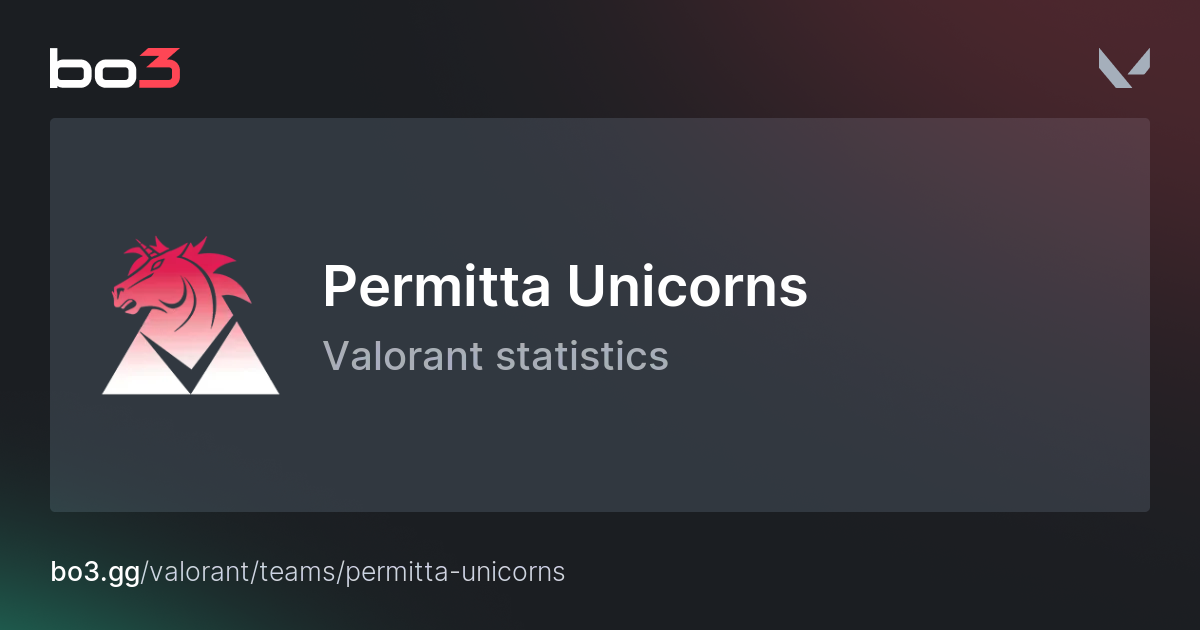Screen dimensions: 1200x630
Task: Click the word "Permitta" in the title
Action: (436, 287)
